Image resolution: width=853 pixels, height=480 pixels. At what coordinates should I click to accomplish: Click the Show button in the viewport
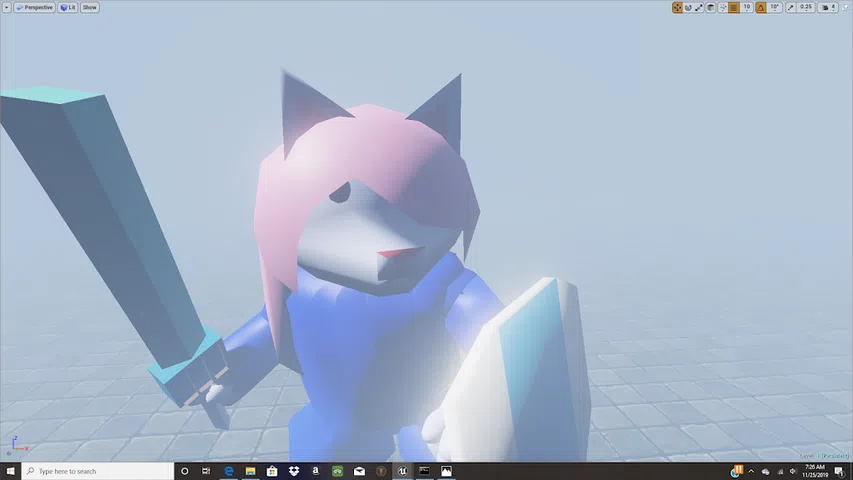click(90, 8)
